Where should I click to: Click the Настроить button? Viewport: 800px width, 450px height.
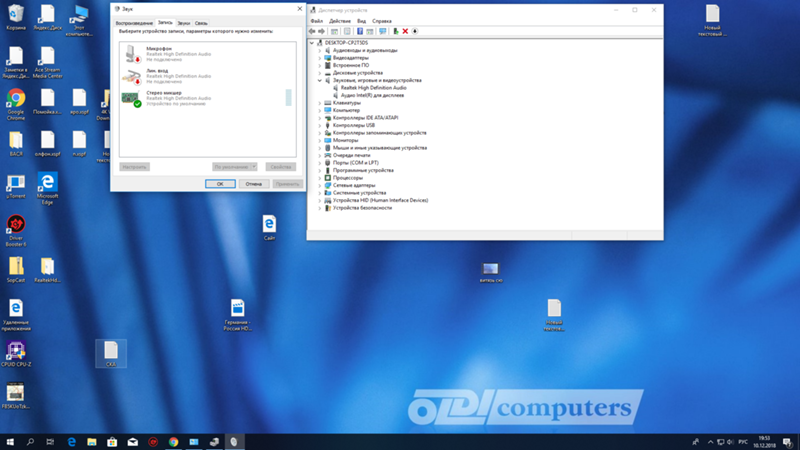(134, 167)
